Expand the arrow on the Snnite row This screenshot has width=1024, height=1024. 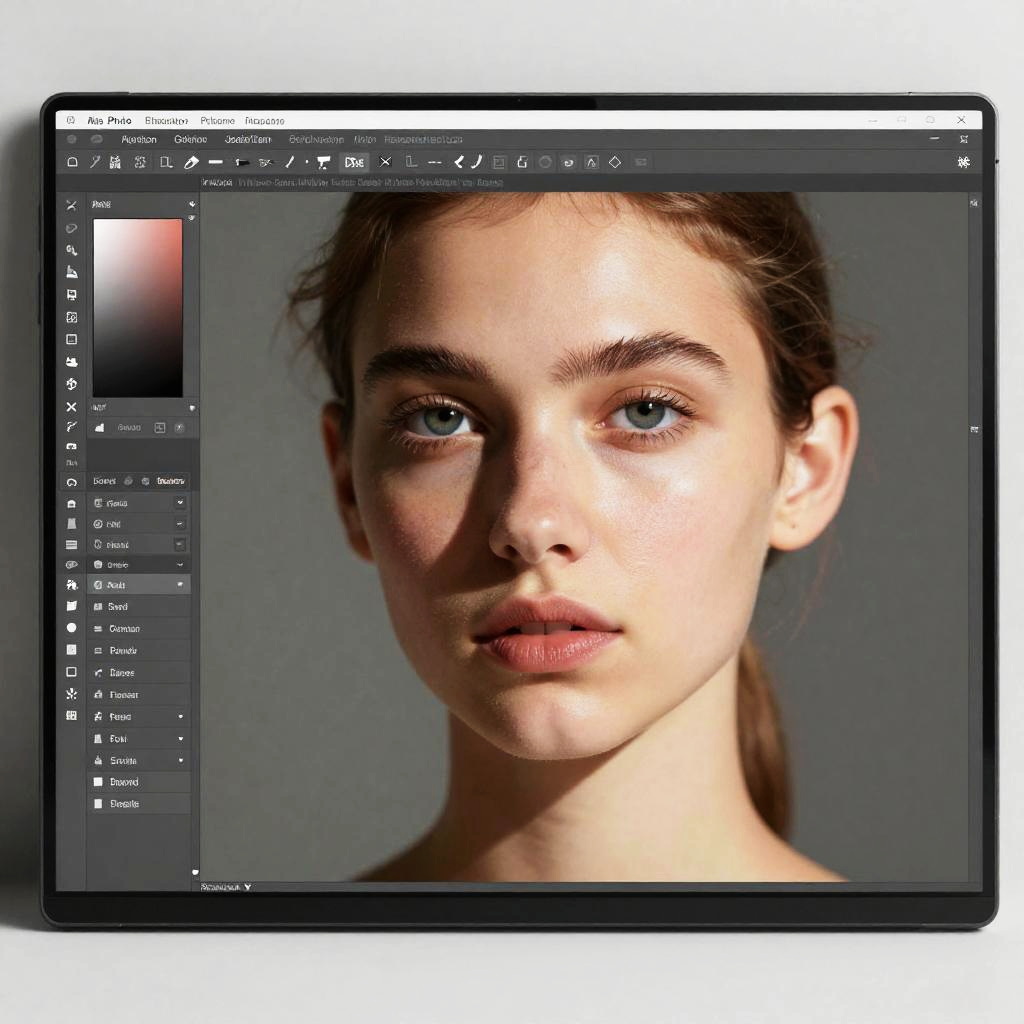[181, 761]
